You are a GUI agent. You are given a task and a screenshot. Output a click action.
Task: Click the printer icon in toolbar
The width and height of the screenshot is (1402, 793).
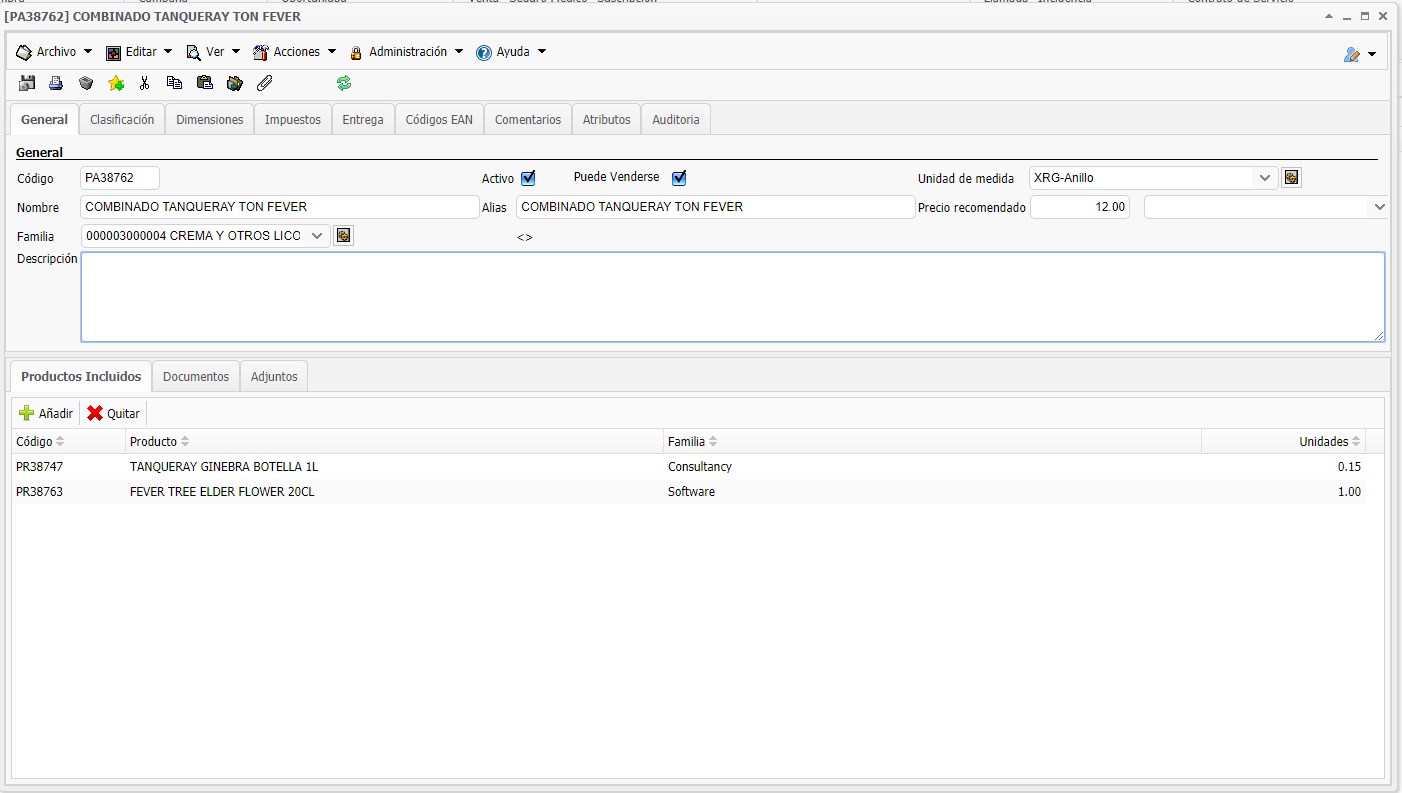click(x=56, y=83)
